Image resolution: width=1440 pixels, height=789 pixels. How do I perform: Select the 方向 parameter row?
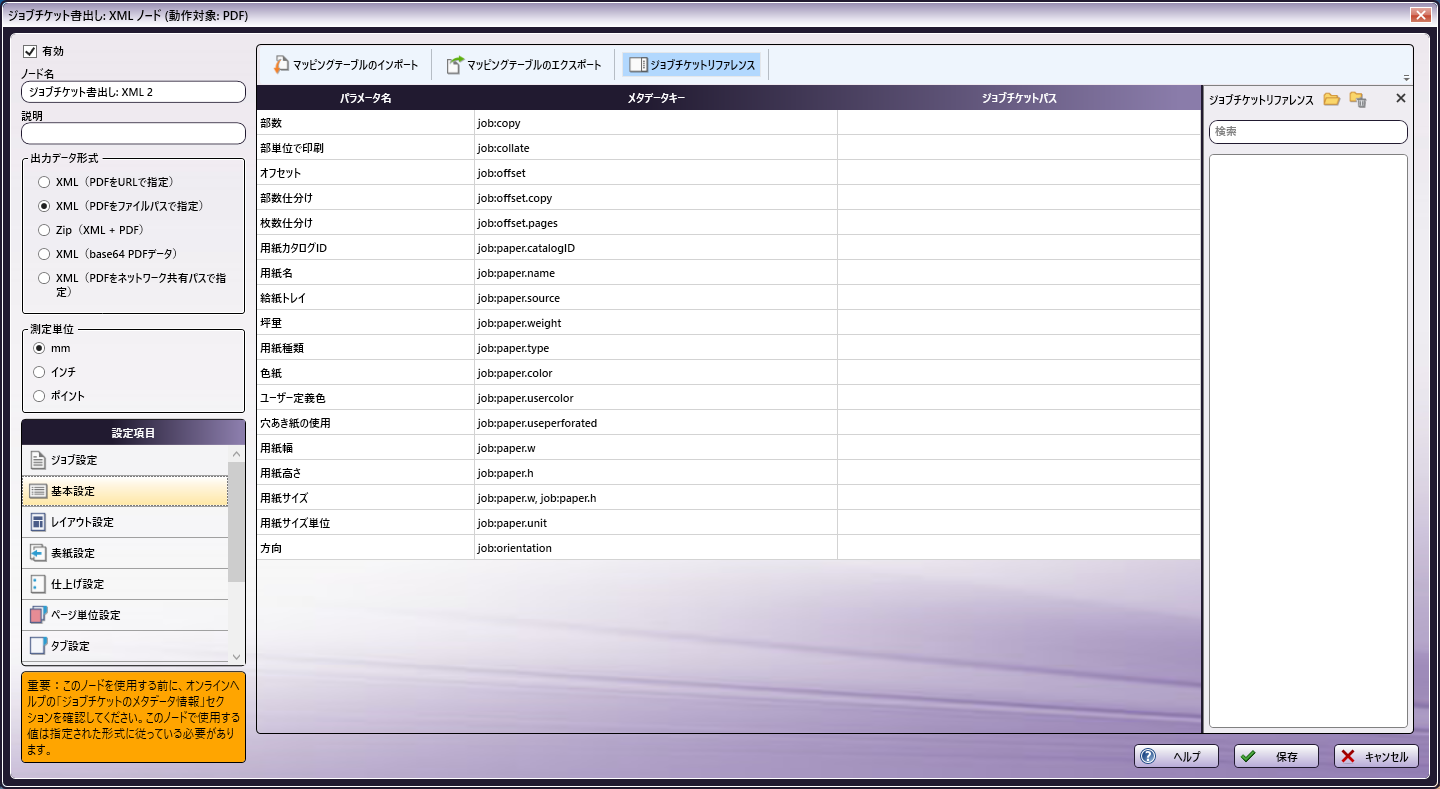[x=729, y=548]
